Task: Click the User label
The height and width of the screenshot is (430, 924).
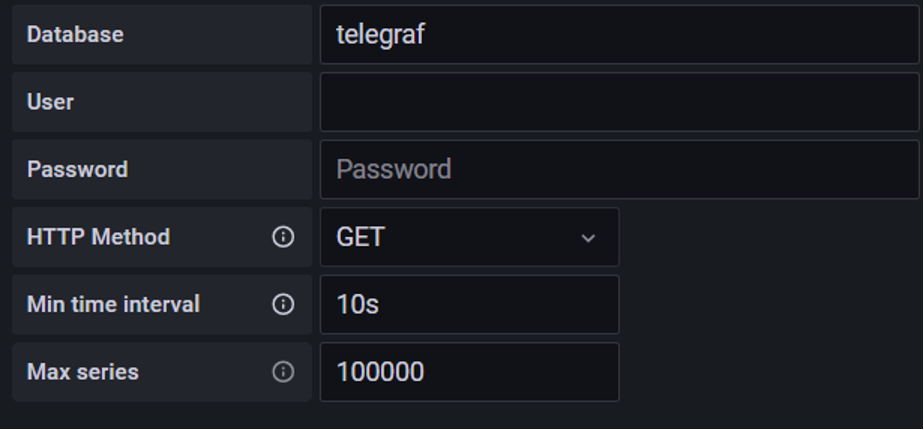Action: (50, 102)
